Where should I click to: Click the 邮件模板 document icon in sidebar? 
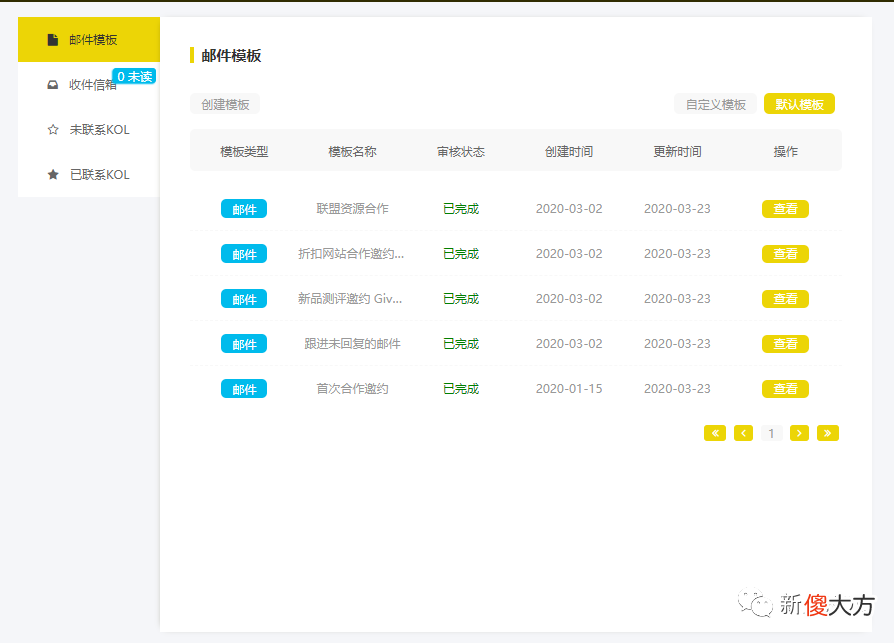pos(52,40)
